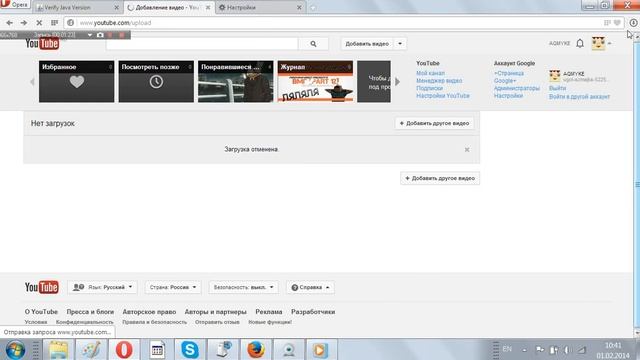This screenshot has height=360, width=640.
Task: Stop page loading with the X button
Action: click(x=39, y=23)
